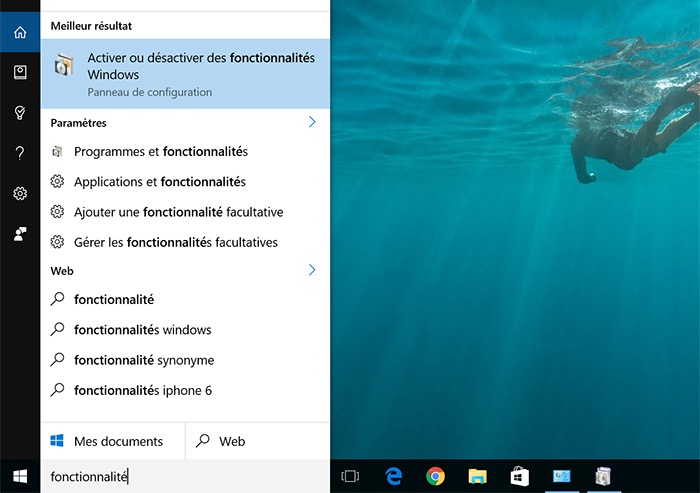Open Programmes et fonctionnalités result
The height and width of the screenshot is (493, 700).
(x=160, y=152)
